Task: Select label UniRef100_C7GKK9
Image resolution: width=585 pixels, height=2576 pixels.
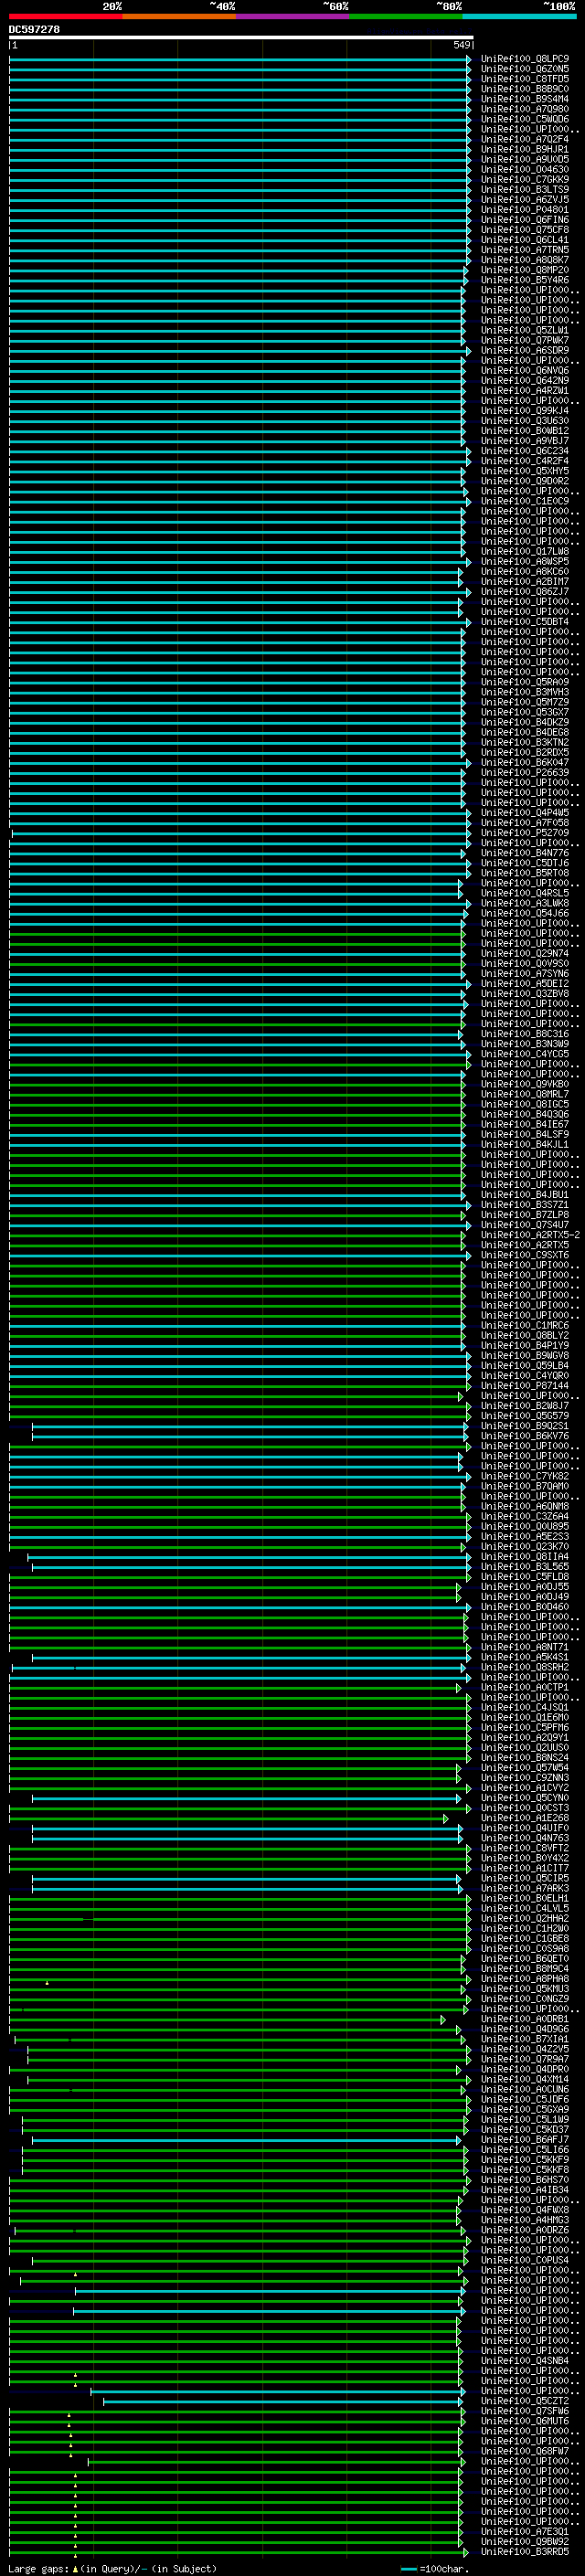Action: pos(524,179)
